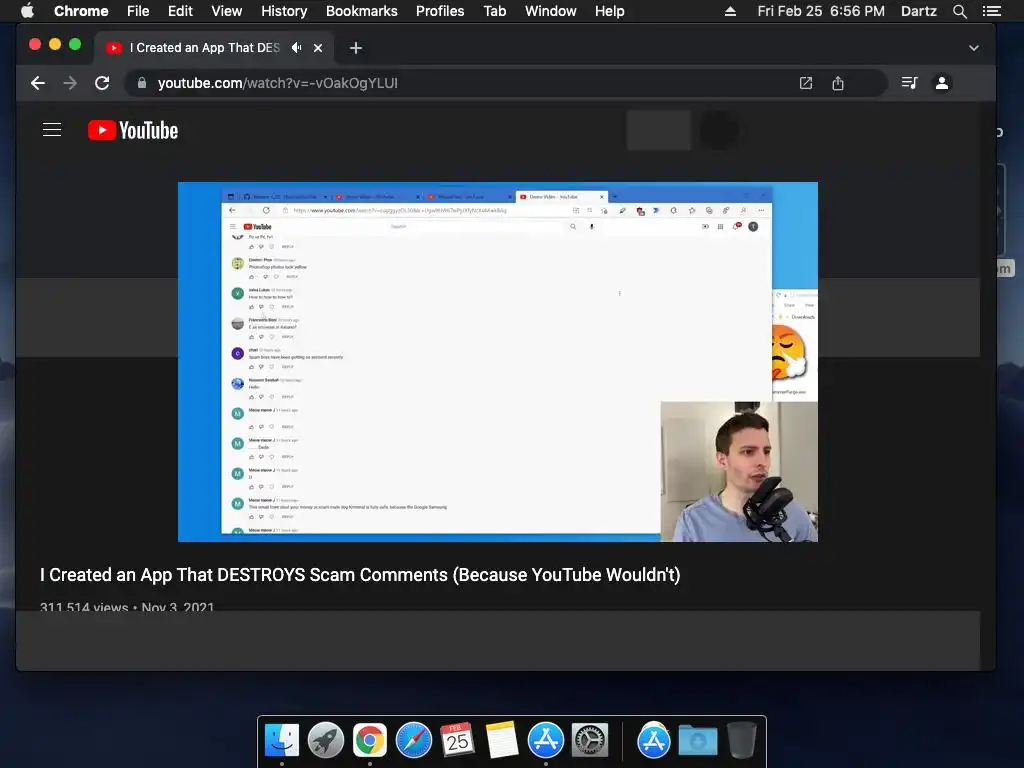Open the Apple menu
This screenshot has width=1024, height=768.
tap(27, 11)
